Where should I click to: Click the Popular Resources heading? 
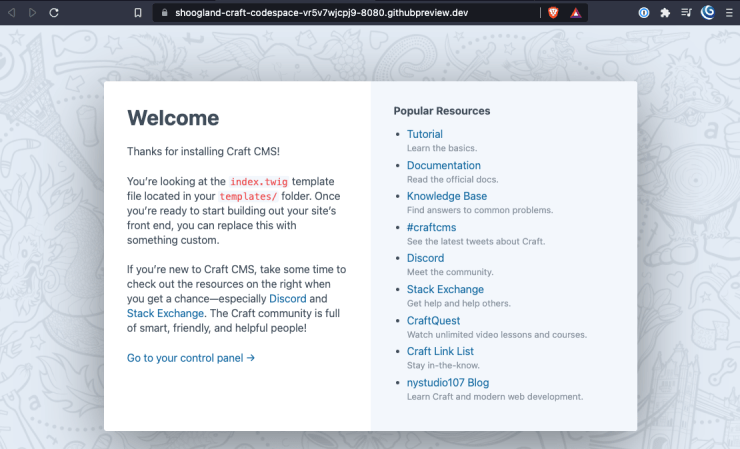(x=442, y=111)
